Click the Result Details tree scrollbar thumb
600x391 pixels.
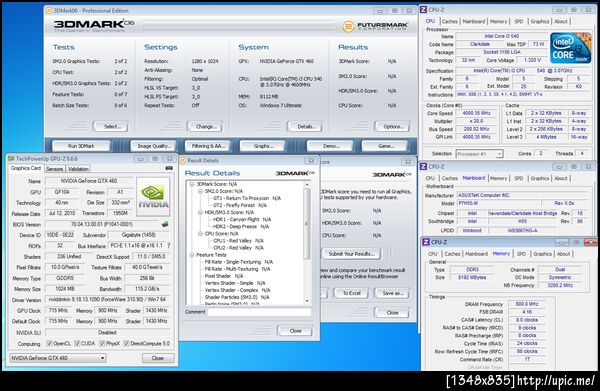[x=307, y=224]
